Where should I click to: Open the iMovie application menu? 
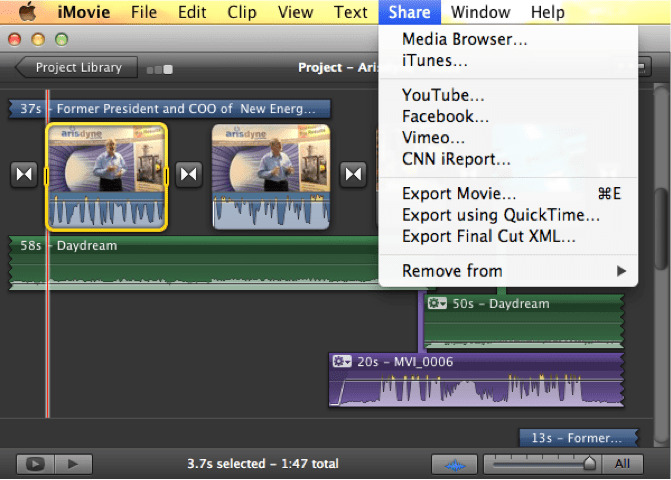(84, 12)
